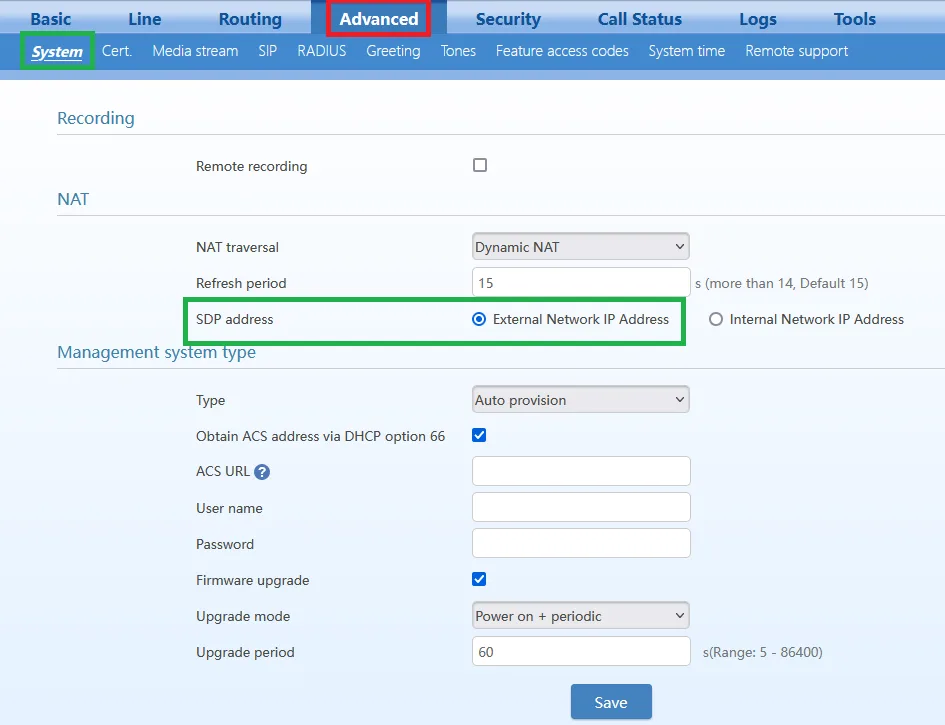Open the ACS URL help icon
The height and width of the screenshot is (725, 945).
pos(262,472)
